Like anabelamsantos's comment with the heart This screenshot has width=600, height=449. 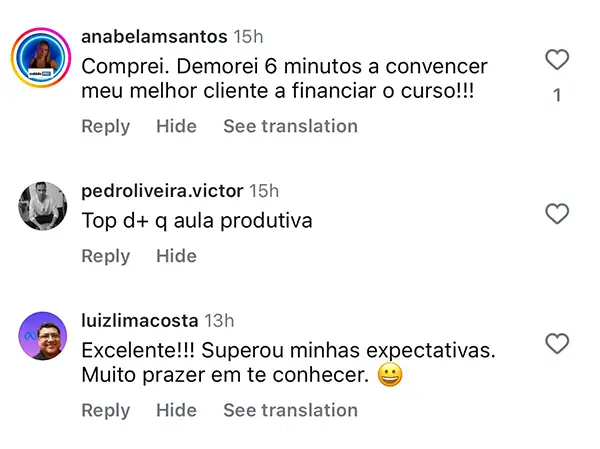click(x=557, y=61)
